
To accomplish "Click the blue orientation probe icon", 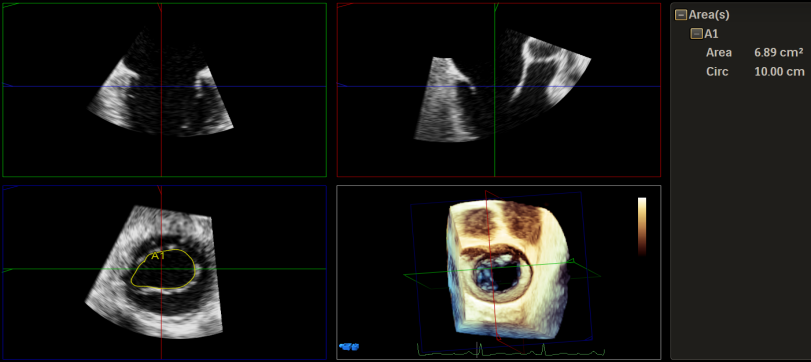I will (349, 346).
